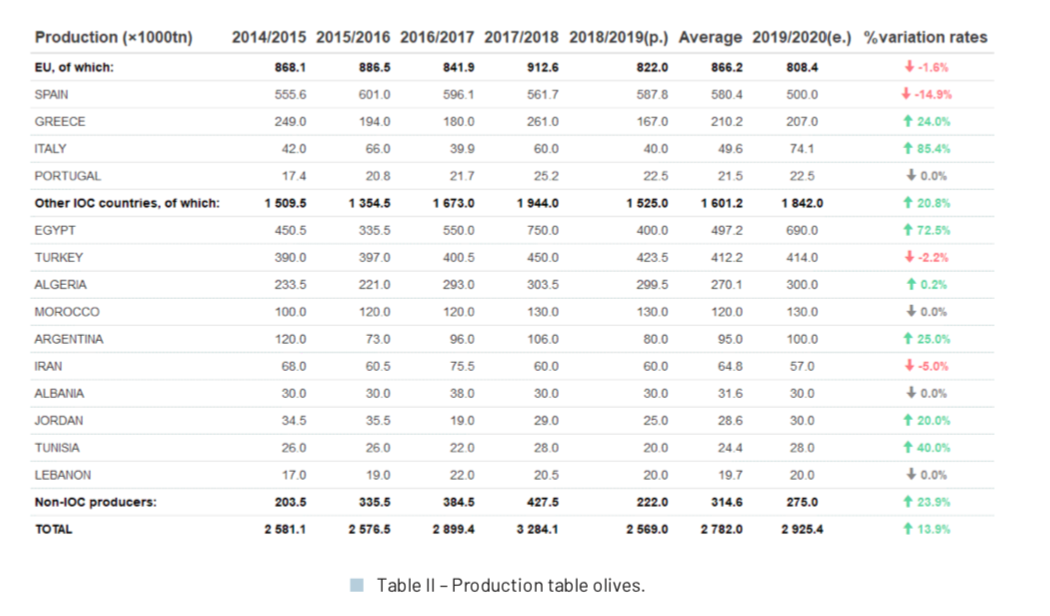Click the 'Production (×1000tn)' column header

point(113,37)
